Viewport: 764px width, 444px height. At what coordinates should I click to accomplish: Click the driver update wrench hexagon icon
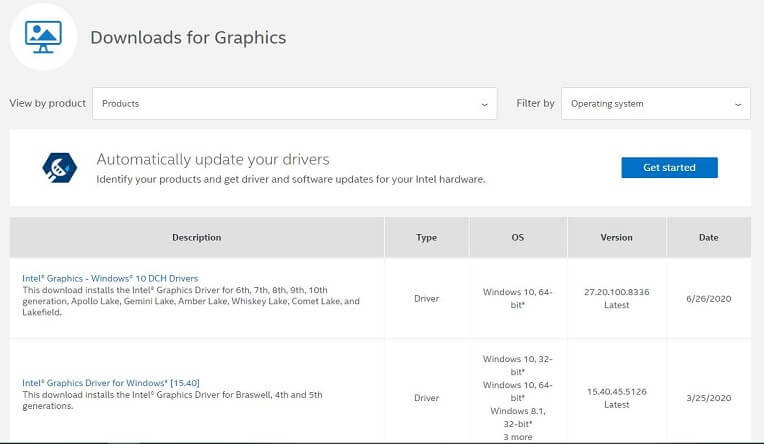pyautogui.click(x=59, y=168)
